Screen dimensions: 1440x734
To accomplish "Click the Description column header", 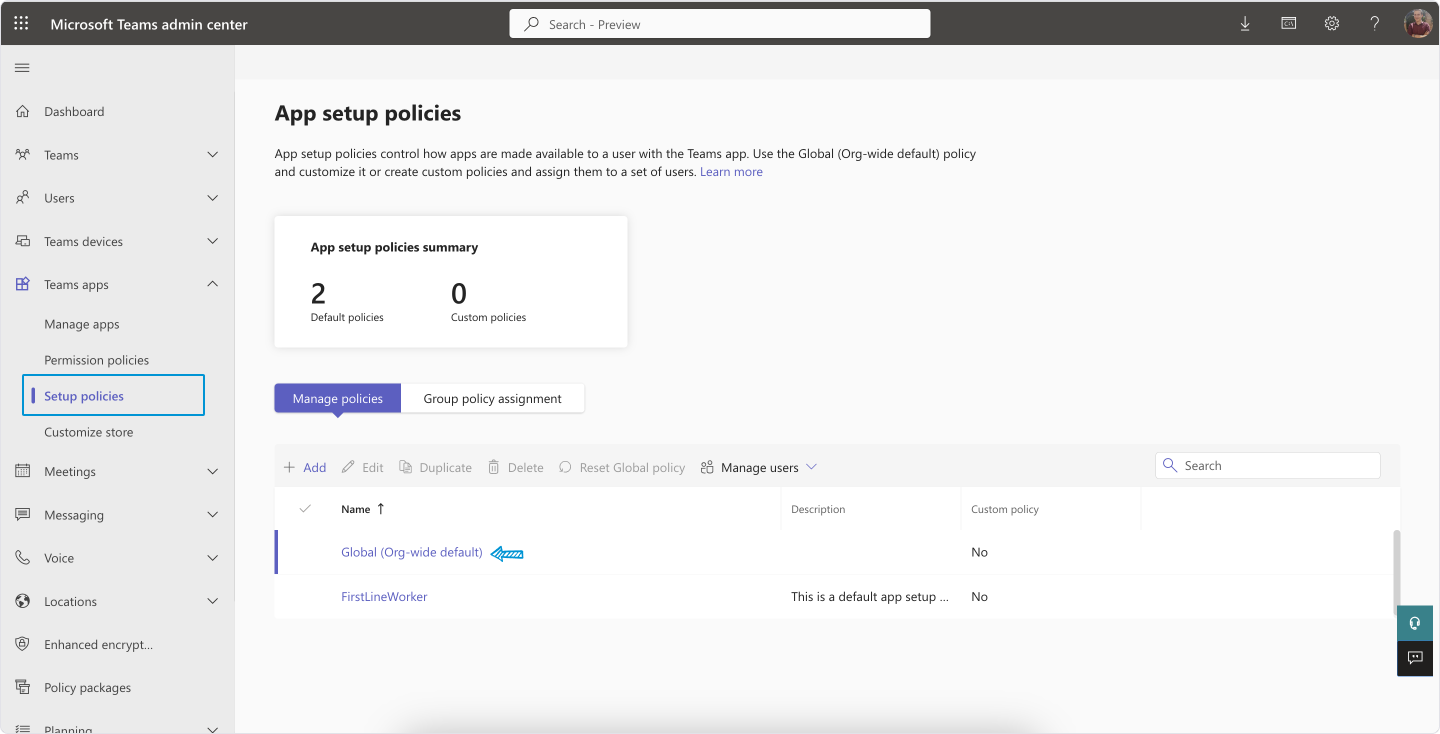I will pyautogui.click(x=818, y=509).
